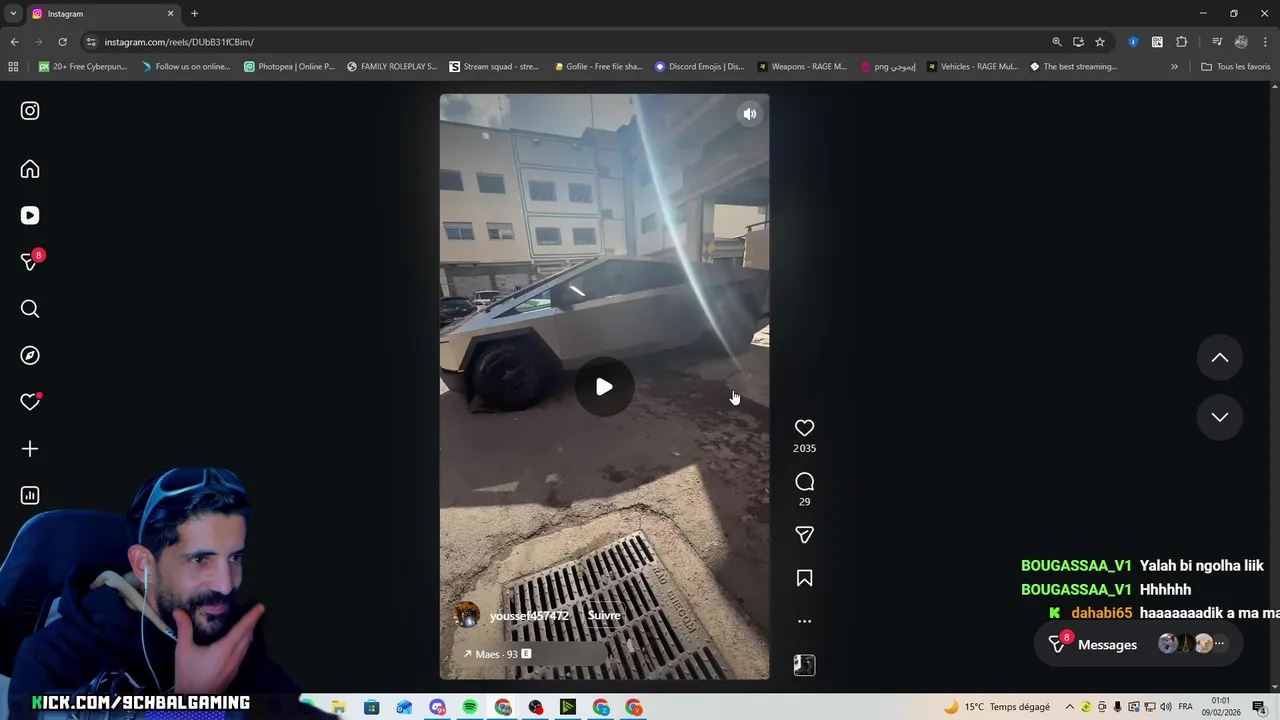Open the tab search dropdown arrow
The image size is (1280, 720).
pyautogui.click(x=13, y=14)
